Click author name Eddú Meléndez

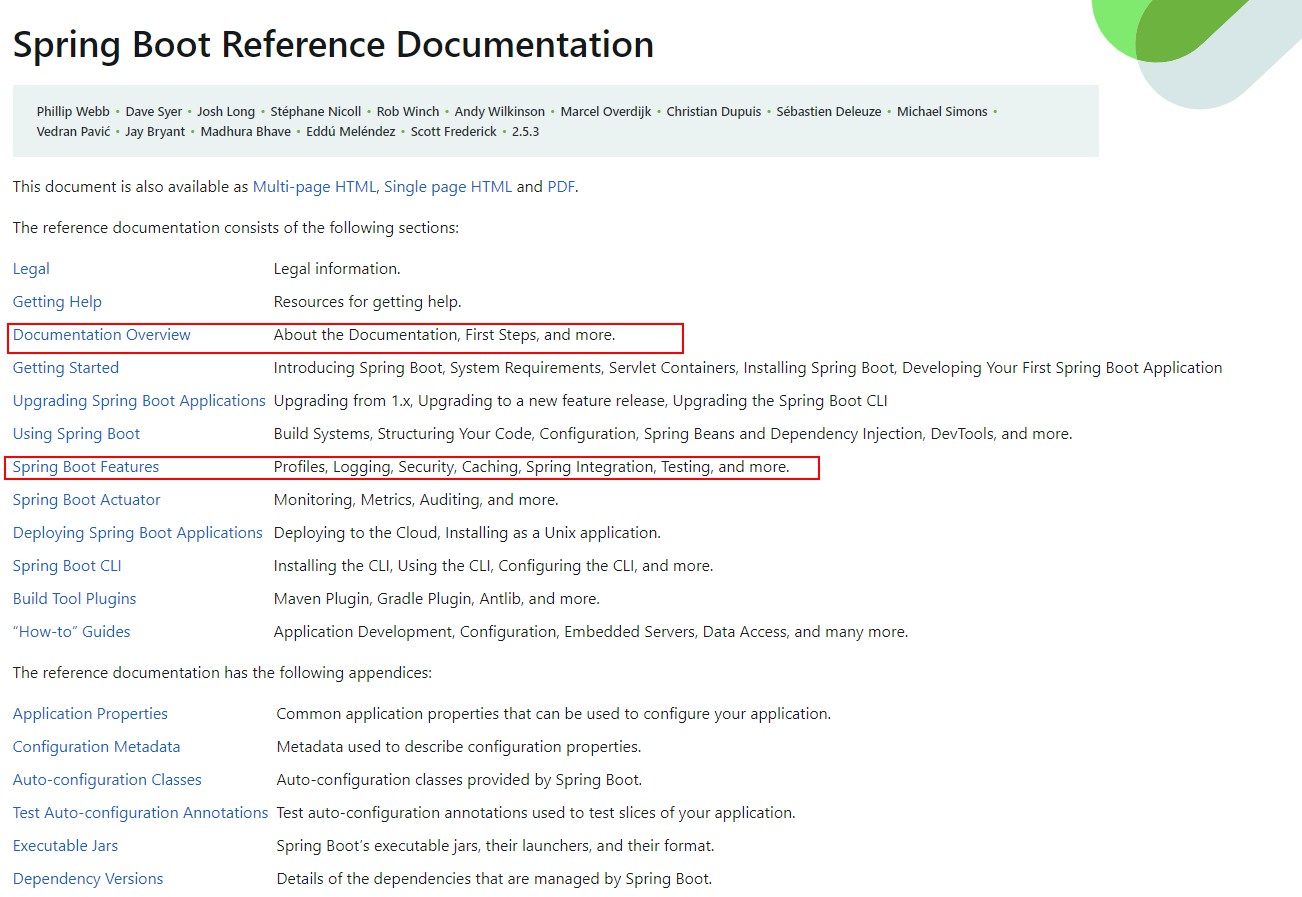(x=351, y=132)
